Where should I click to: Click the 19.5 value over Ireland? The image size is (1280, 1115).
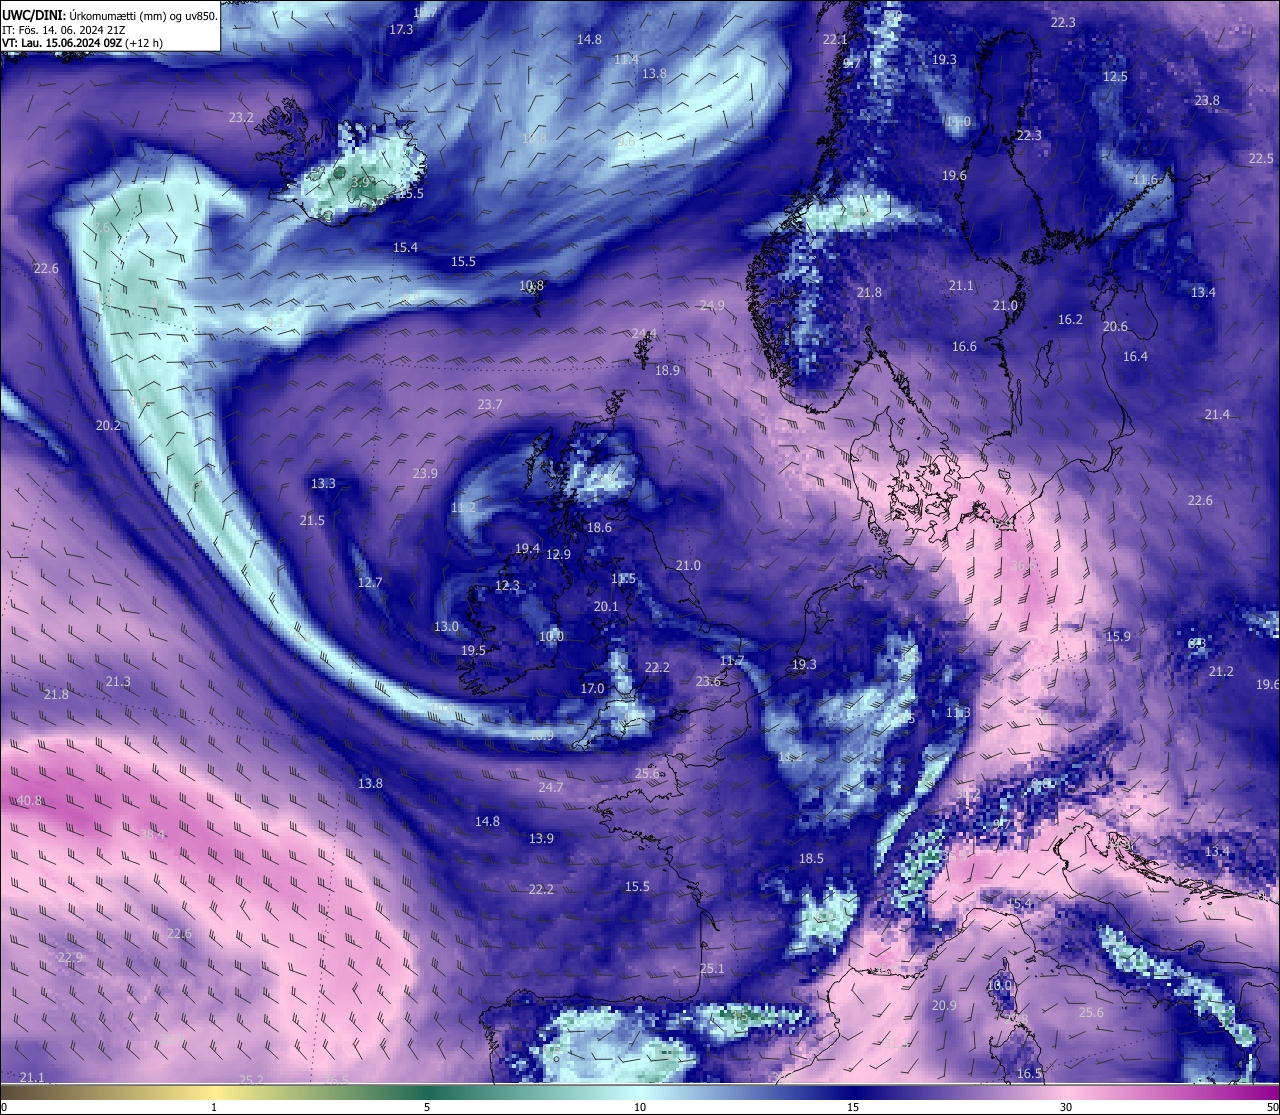click(x=473, y=651)
